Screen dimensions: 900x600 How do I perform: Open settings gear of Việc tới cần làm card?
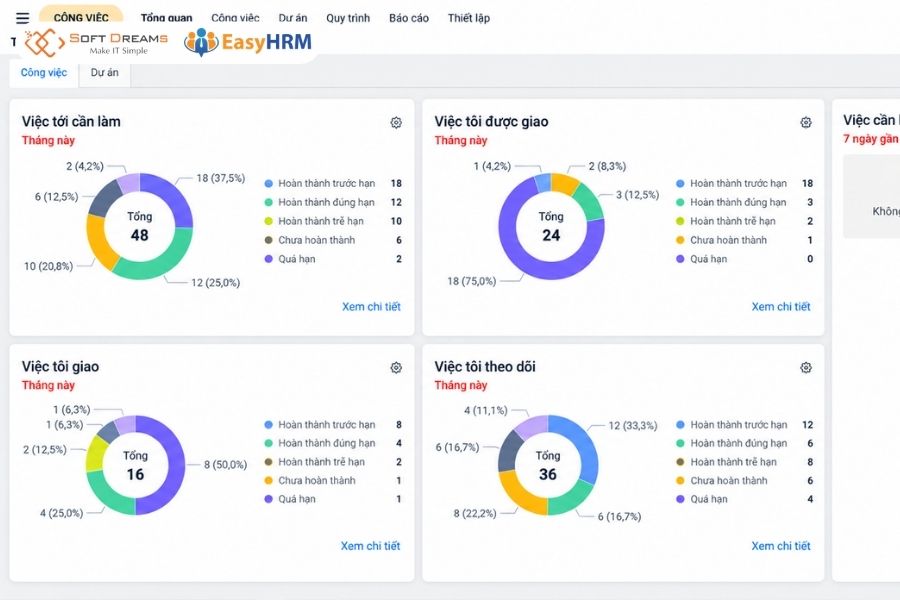[x=396, y=122]
